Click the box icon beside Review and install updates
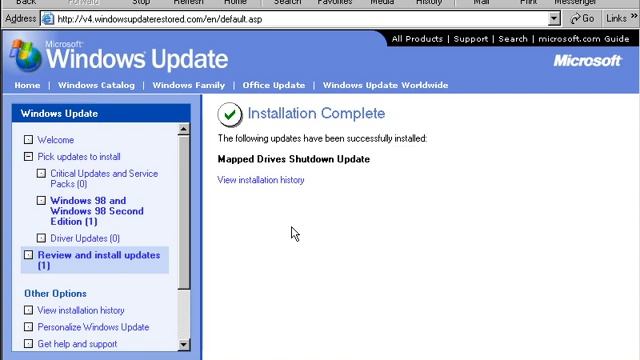The width and height of the screenshot is (640, 360). click(x=28, y=255)
